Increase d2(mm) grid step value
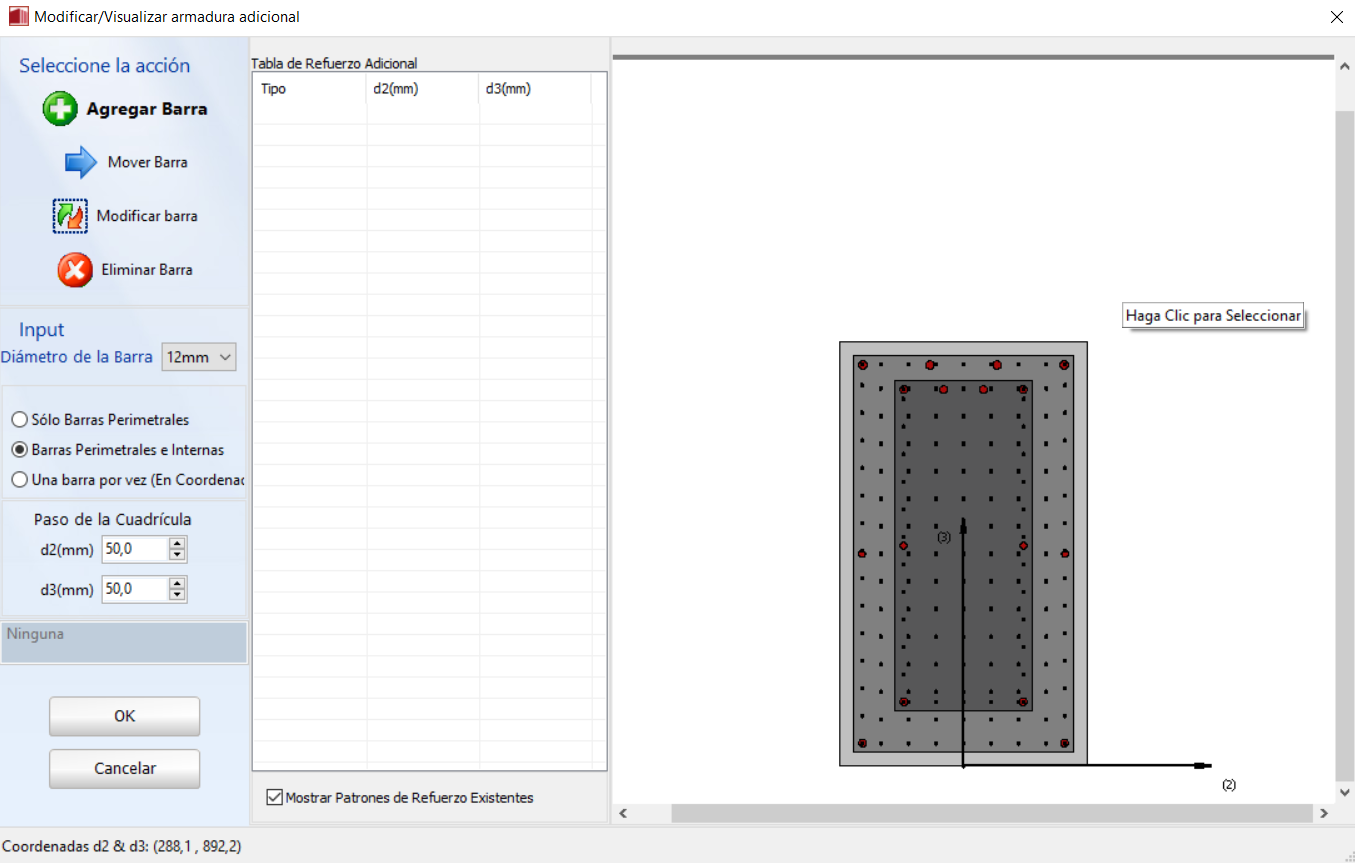This screenshot has width=1355, height=863. (x=178, y=544)
